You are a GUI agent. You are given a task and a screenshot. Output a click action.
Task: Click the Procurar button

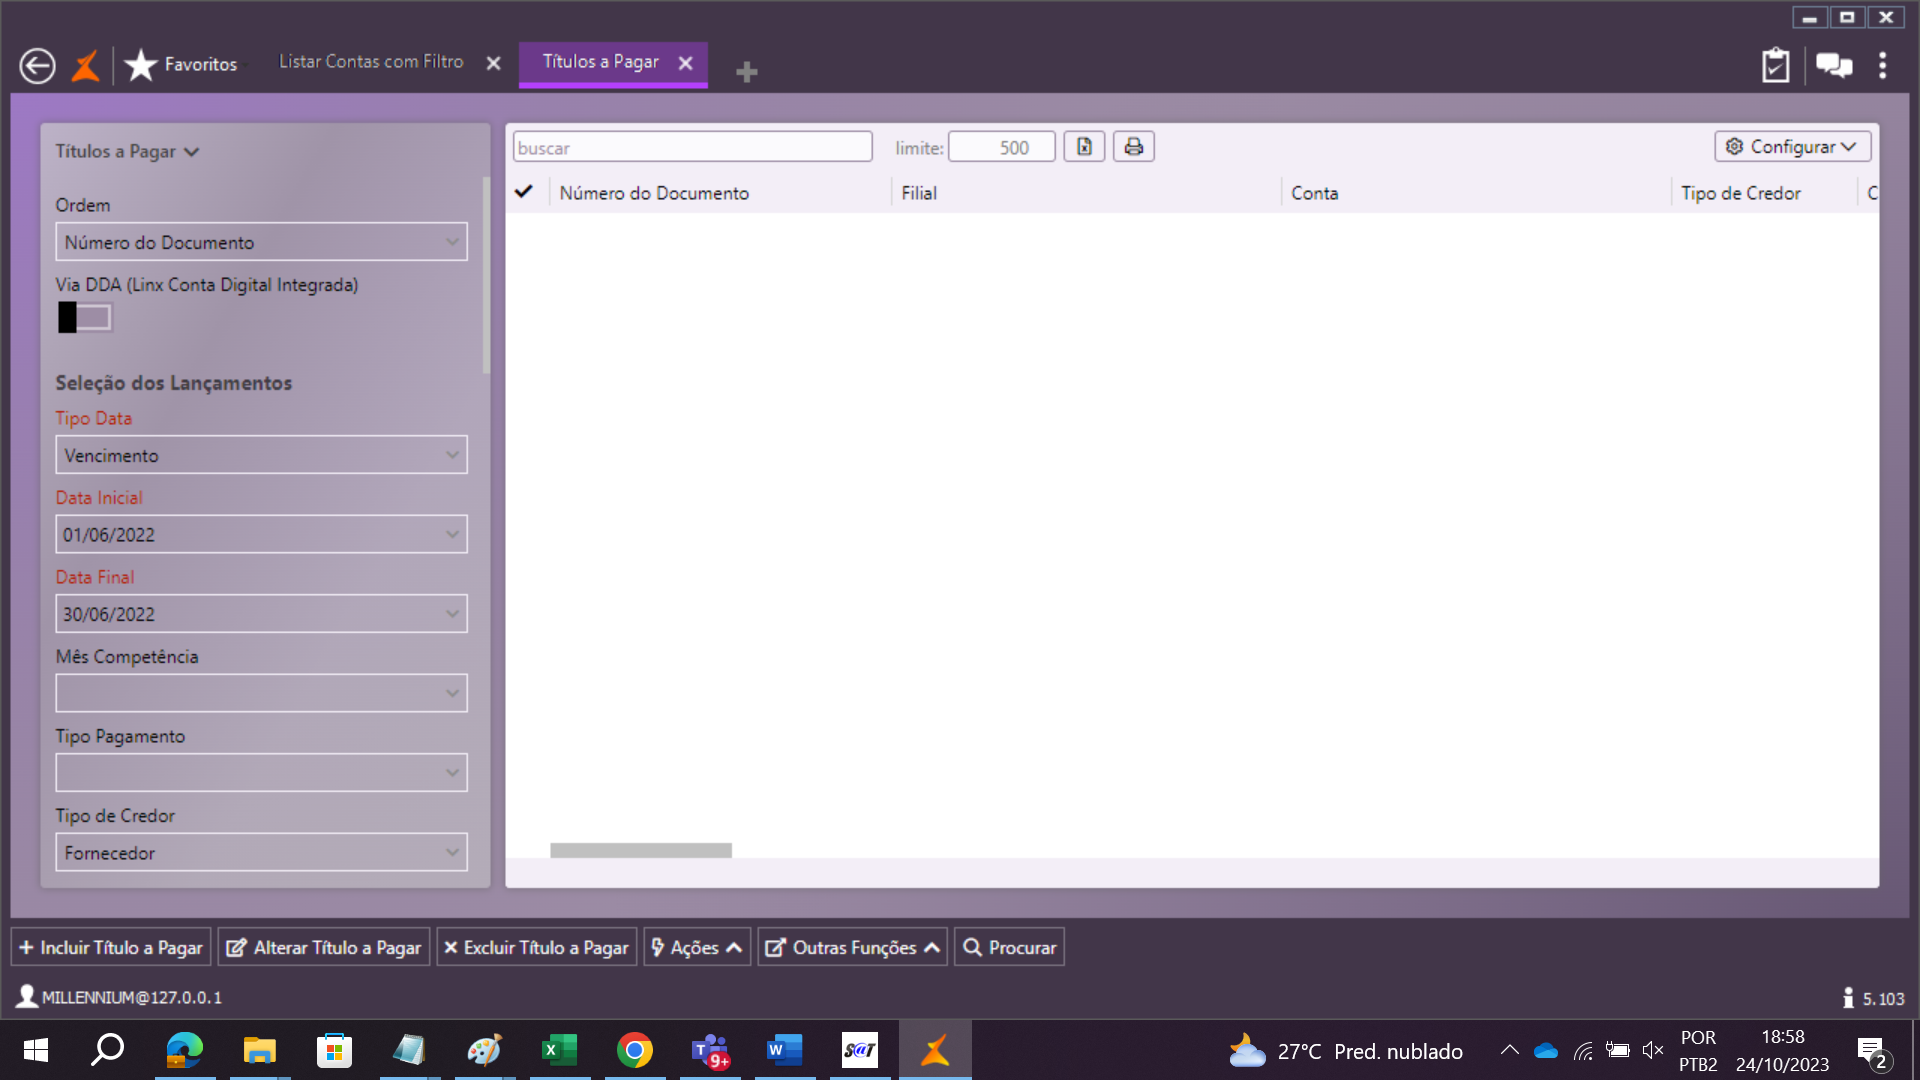tap(1009, 947)
